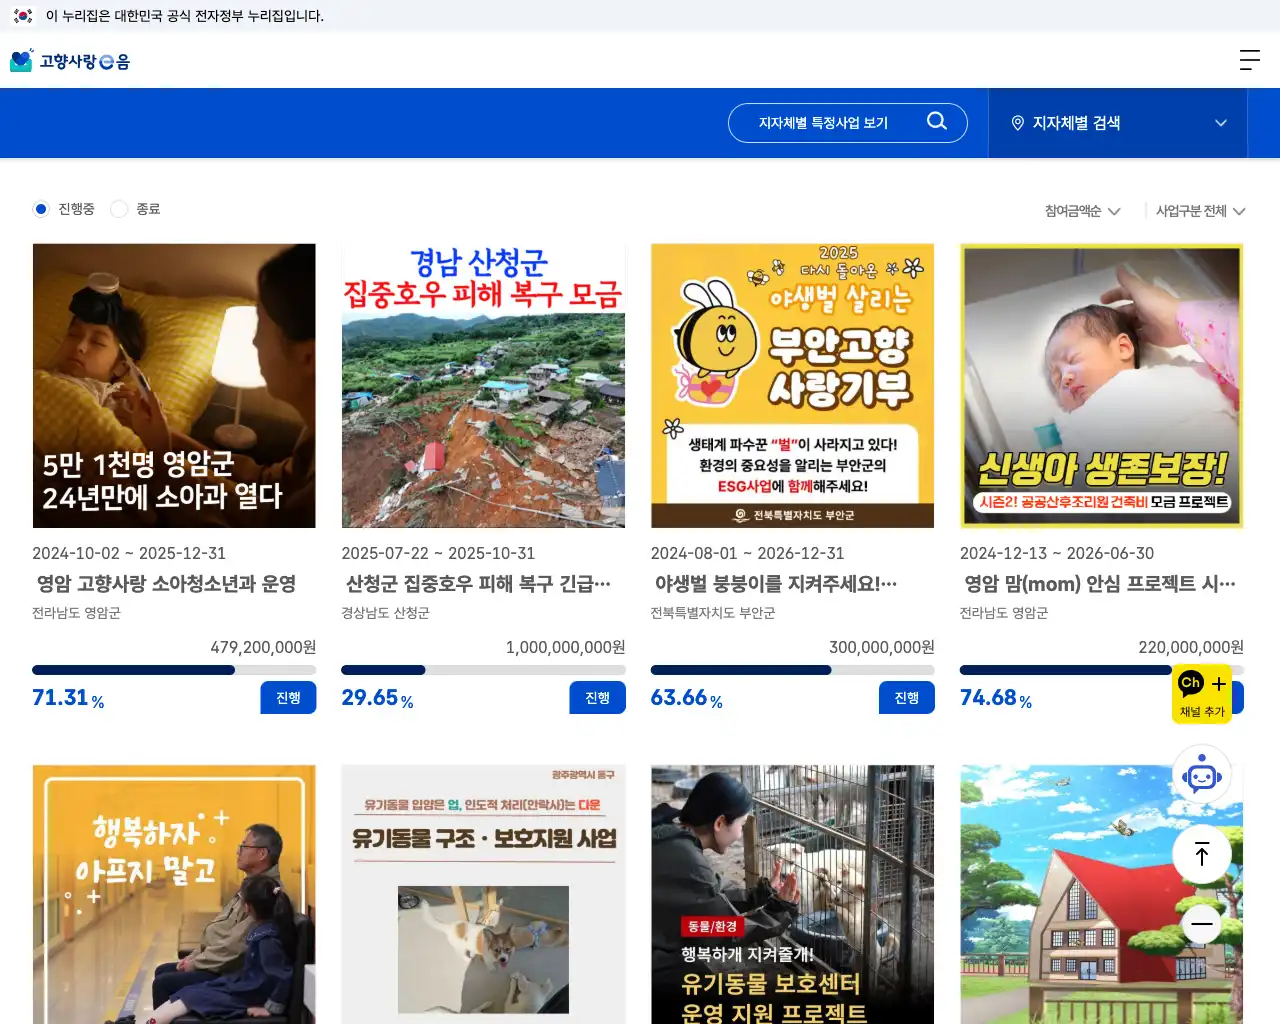Click the magnifier icon to search projects
The height and width of the screenshot is (1024, 1280).
pyautogui.click(x=937, y=121)
